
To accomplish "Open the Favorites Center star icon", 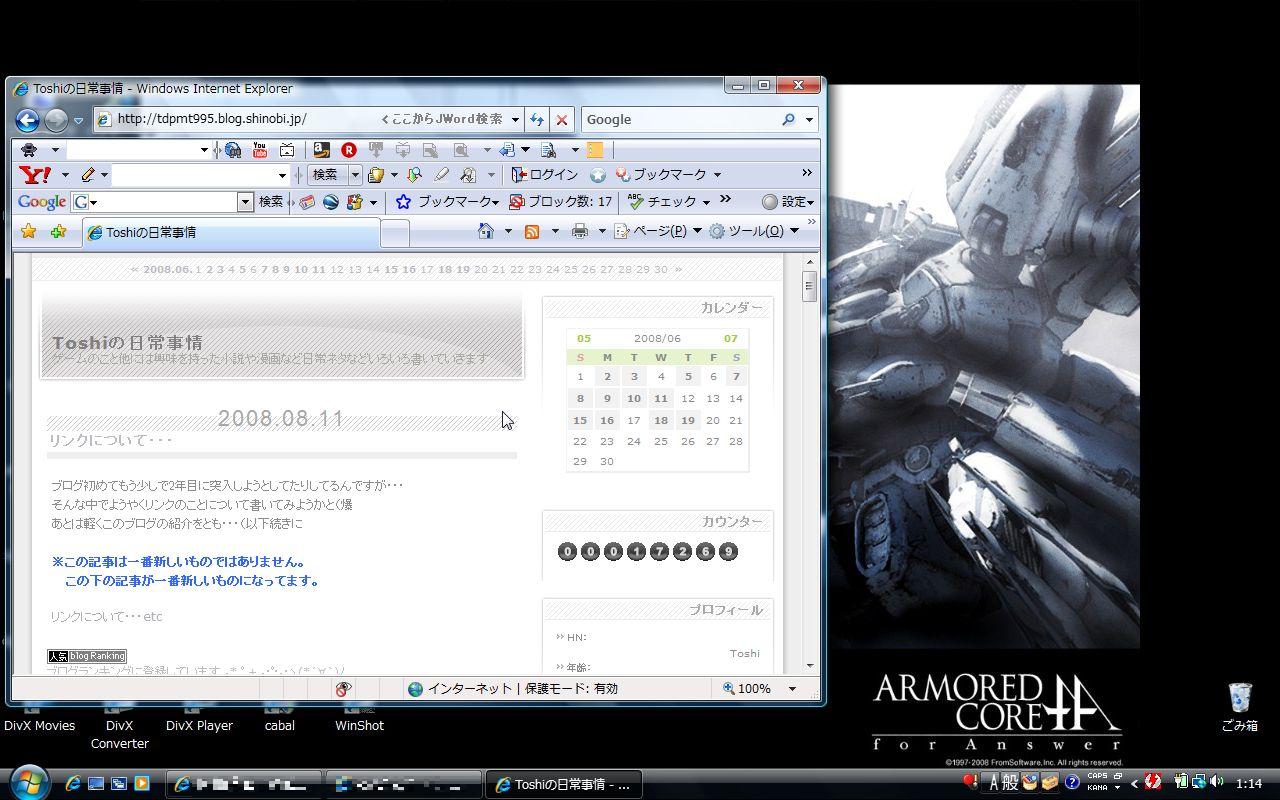I will (x=29, y=232).
